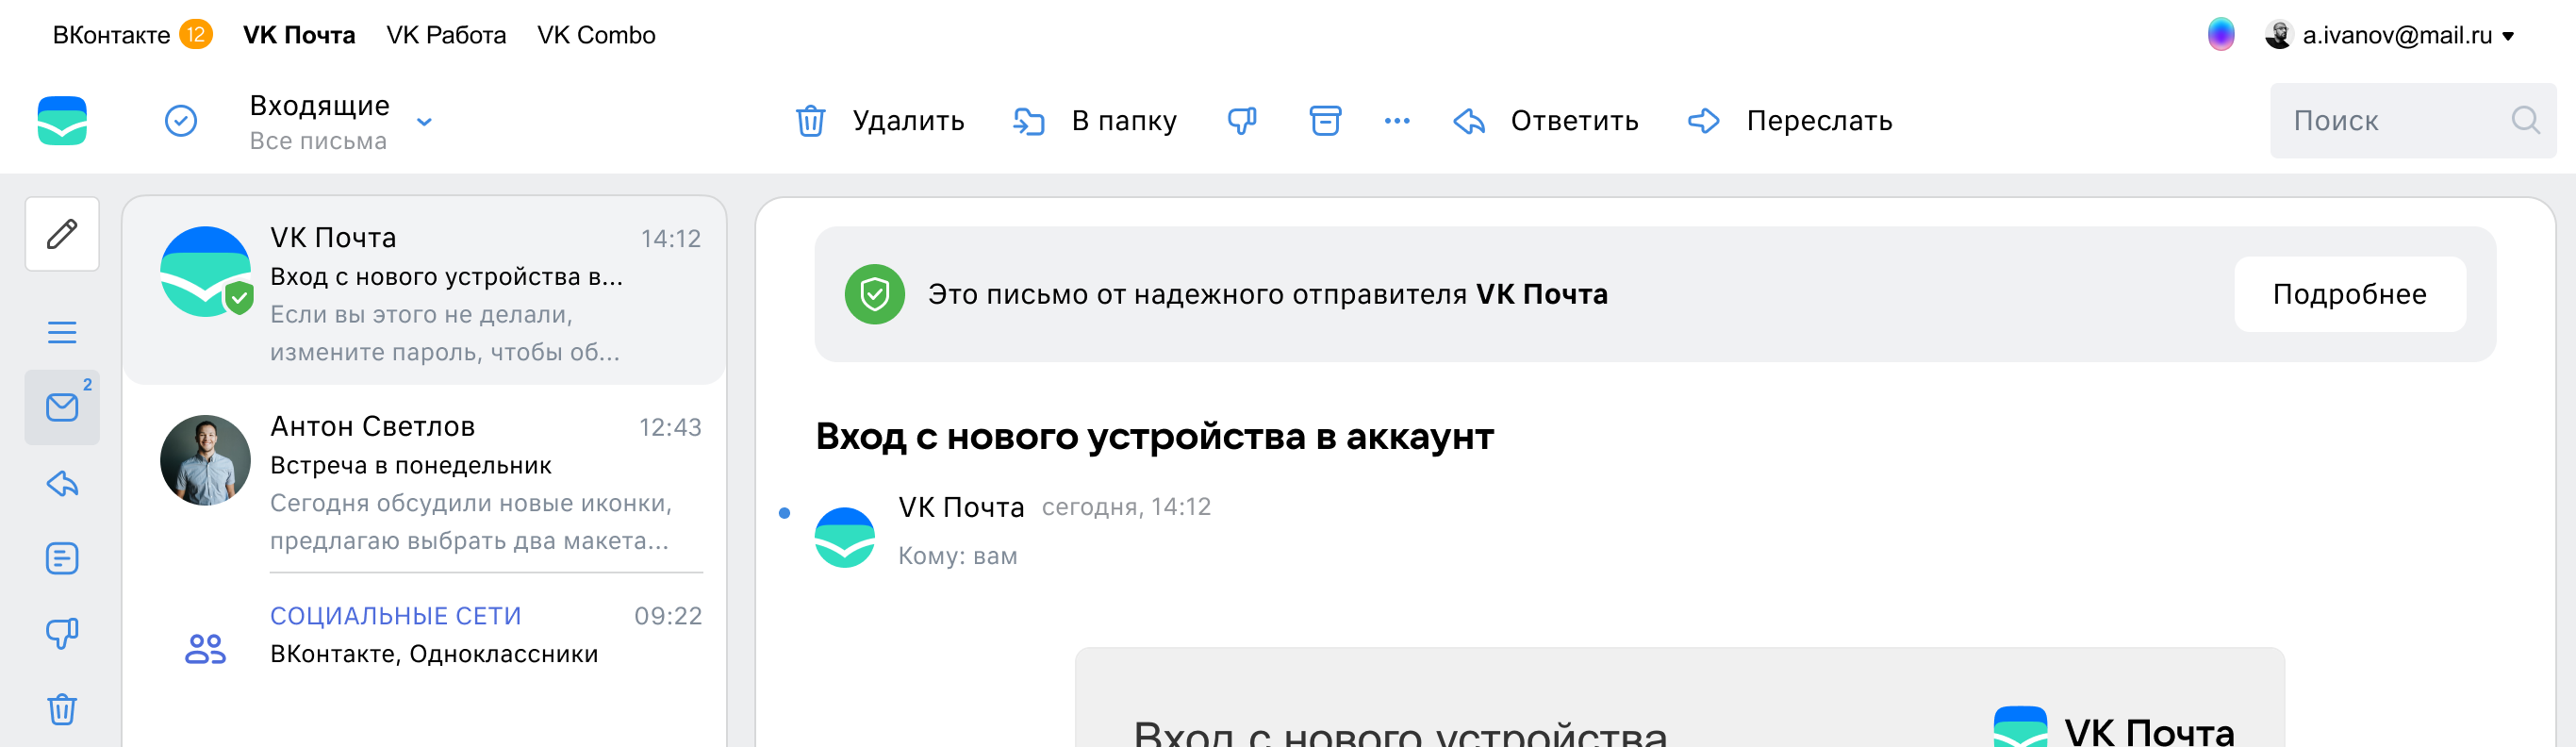Click the magnifier search icon

point(2526,121)
